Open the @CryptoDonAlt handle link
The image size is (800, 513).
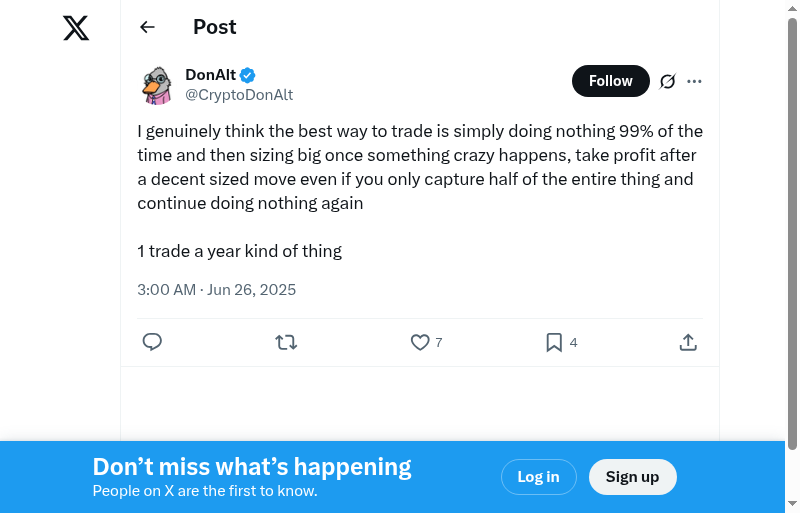[239, 95]
